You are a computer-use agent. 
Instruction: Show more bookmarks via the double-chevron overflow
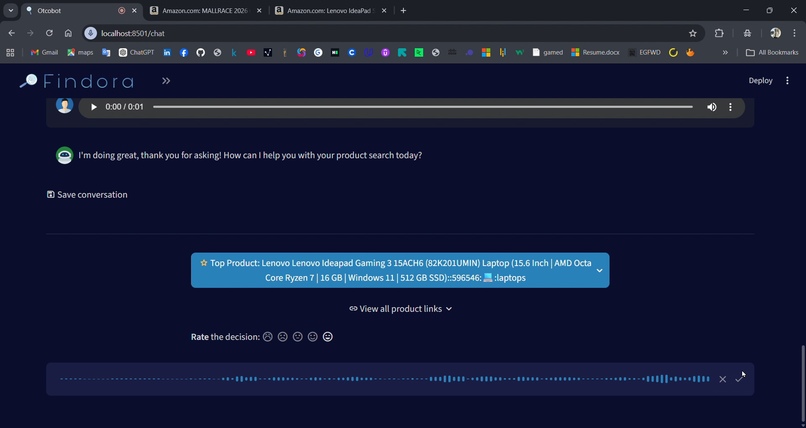[725, 52]
